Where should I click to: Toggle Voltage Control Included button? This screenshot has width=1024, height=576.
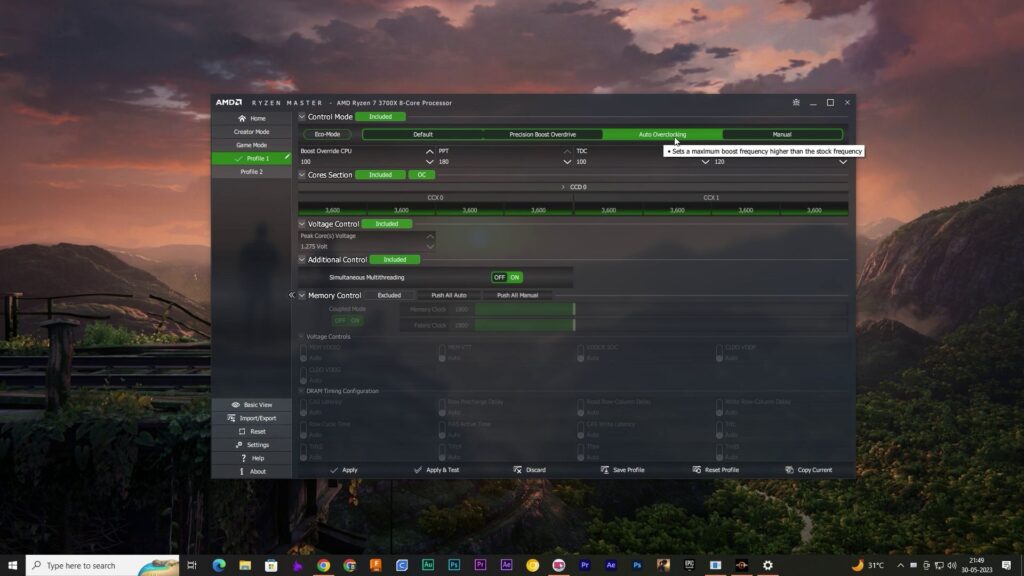(387, 224)
